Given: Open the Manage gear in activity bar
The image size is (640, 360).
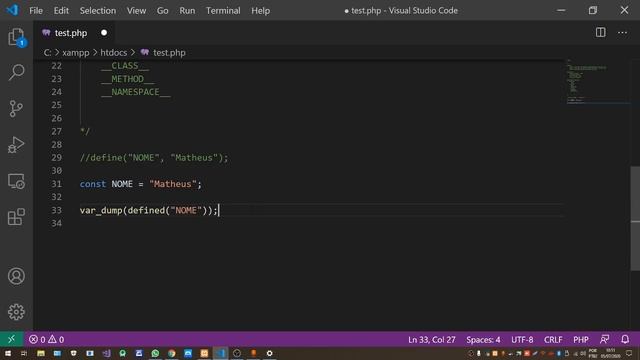Looking at the screenshot, I should tap(16, 312).
